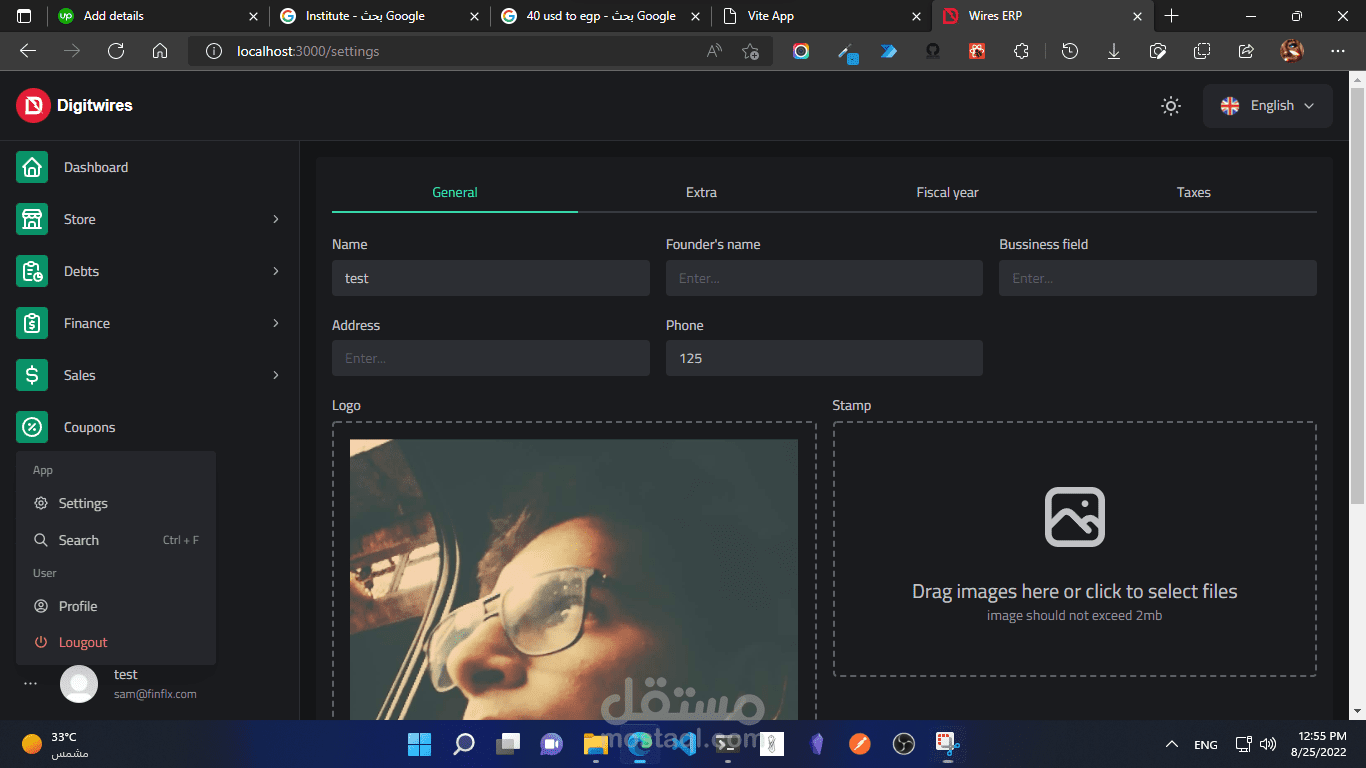Click the browser profile picture
This screenshot has height=768, width=1366.
(x=1292, y=51)
